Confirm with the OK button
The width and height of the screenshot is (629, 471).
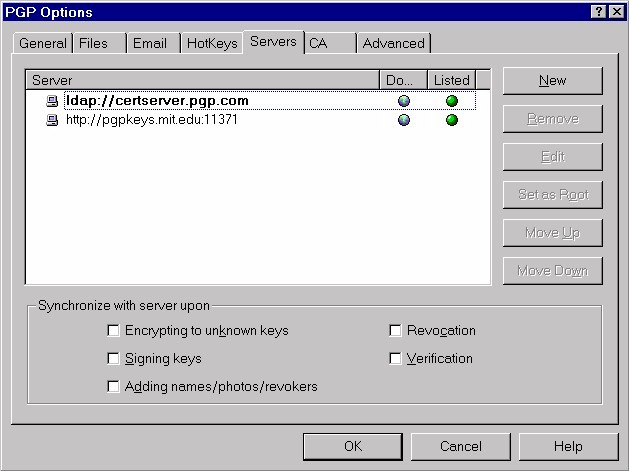[x=353, y=447]
